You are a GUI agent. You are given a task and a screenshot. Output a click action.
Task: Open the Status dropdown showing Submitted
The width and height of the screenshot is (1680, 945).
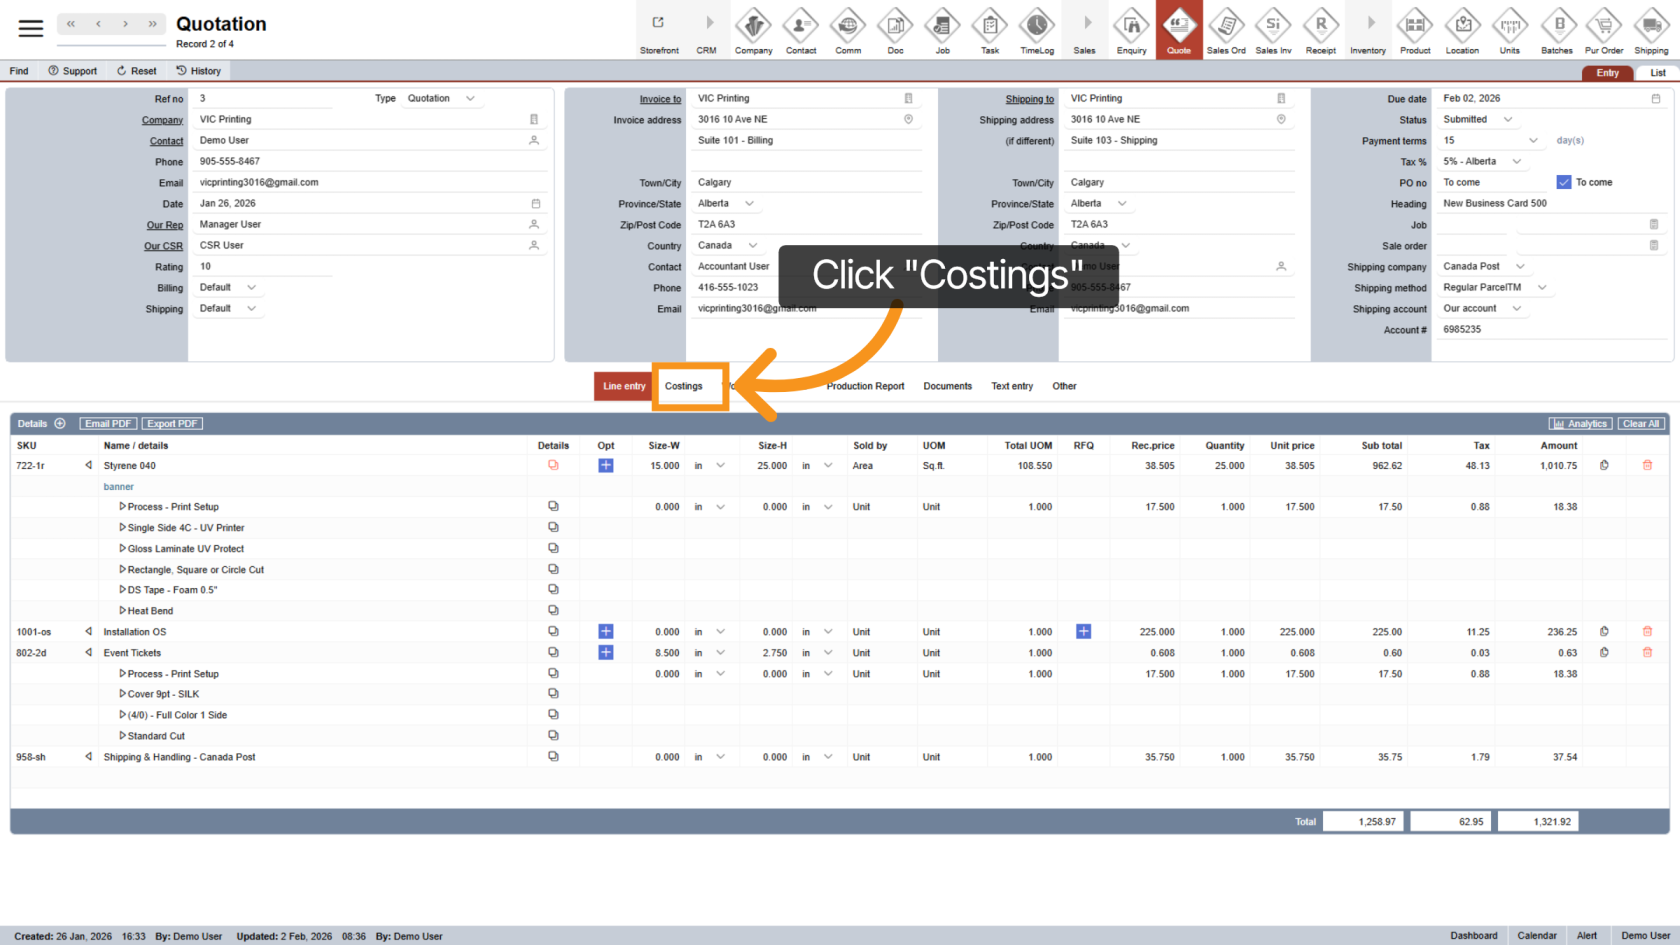(1478, 119)
